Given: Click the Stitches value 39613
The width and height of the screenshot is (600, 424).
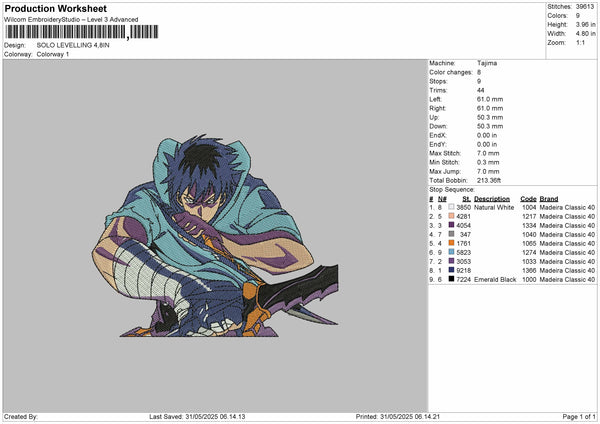Looking at the screenshot, I should pos(585,7).
